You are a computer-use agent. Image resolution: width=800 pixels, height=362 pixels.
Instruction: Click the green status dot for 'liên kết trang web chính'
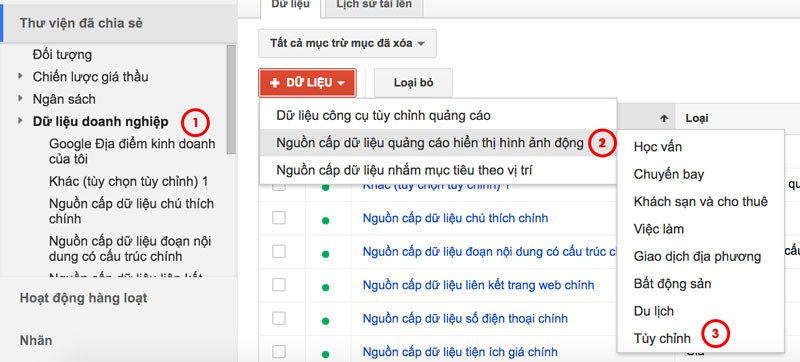coord(325,288)
